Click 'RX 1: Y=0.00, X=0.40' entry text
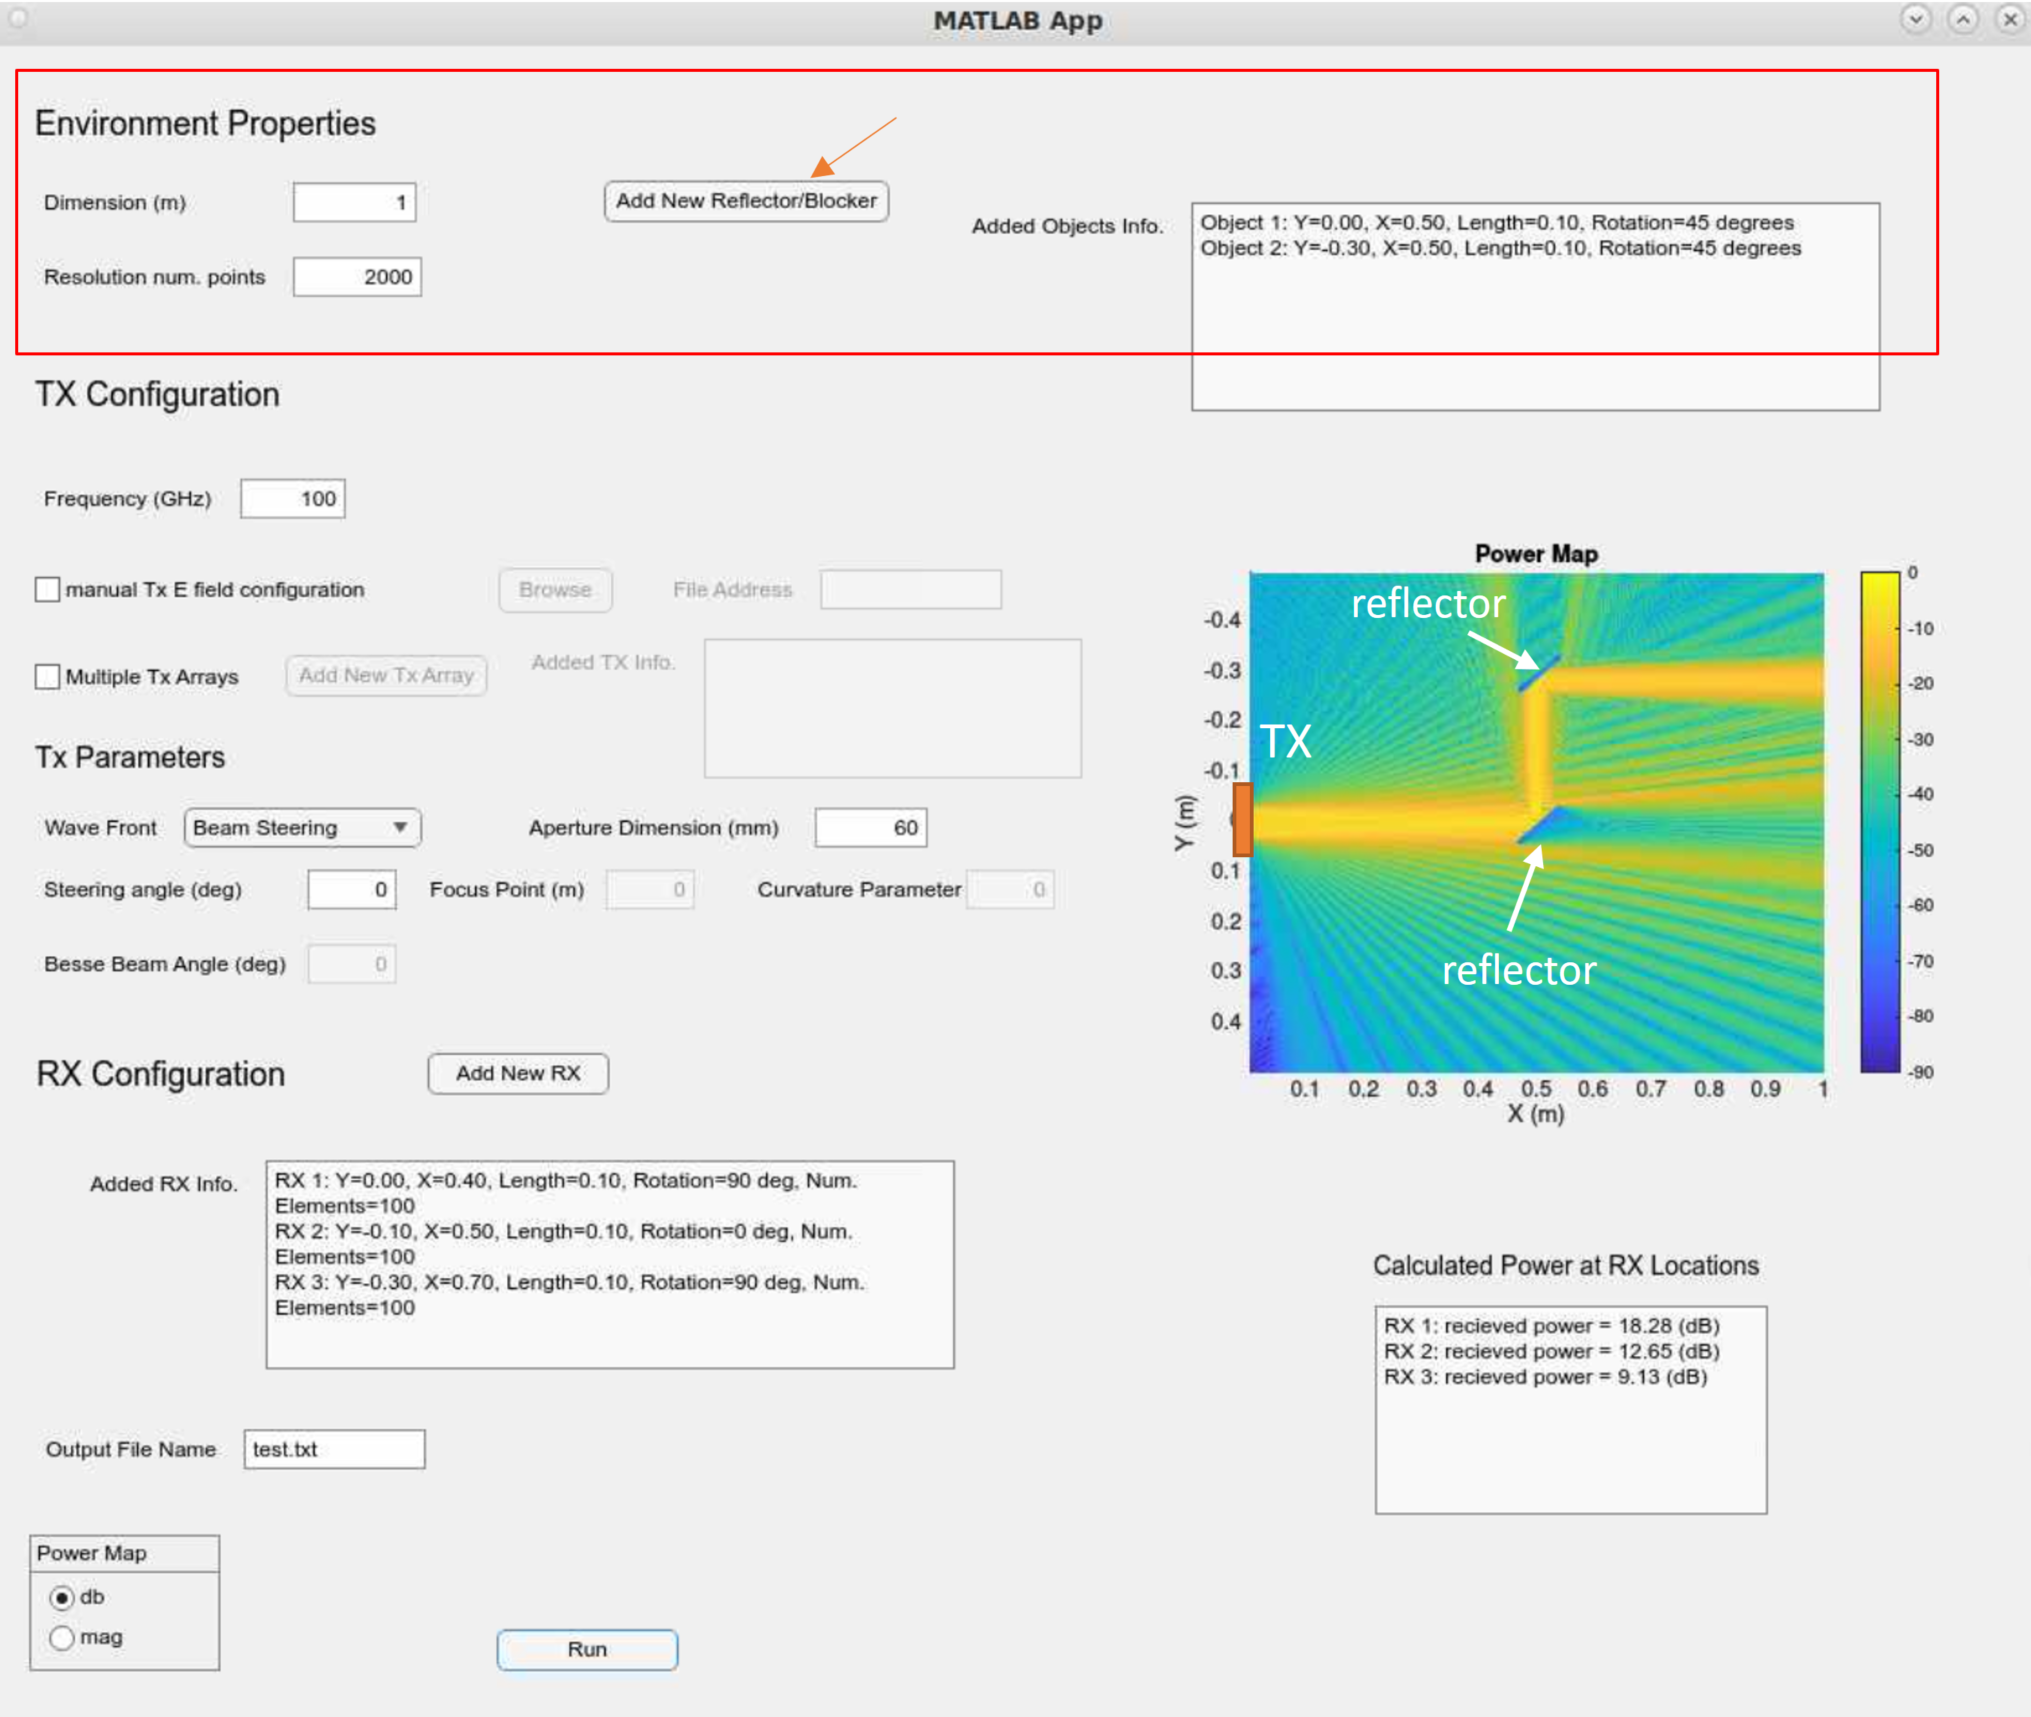The height and width of the screenshot is (1717, 2031). (566, 1193)
